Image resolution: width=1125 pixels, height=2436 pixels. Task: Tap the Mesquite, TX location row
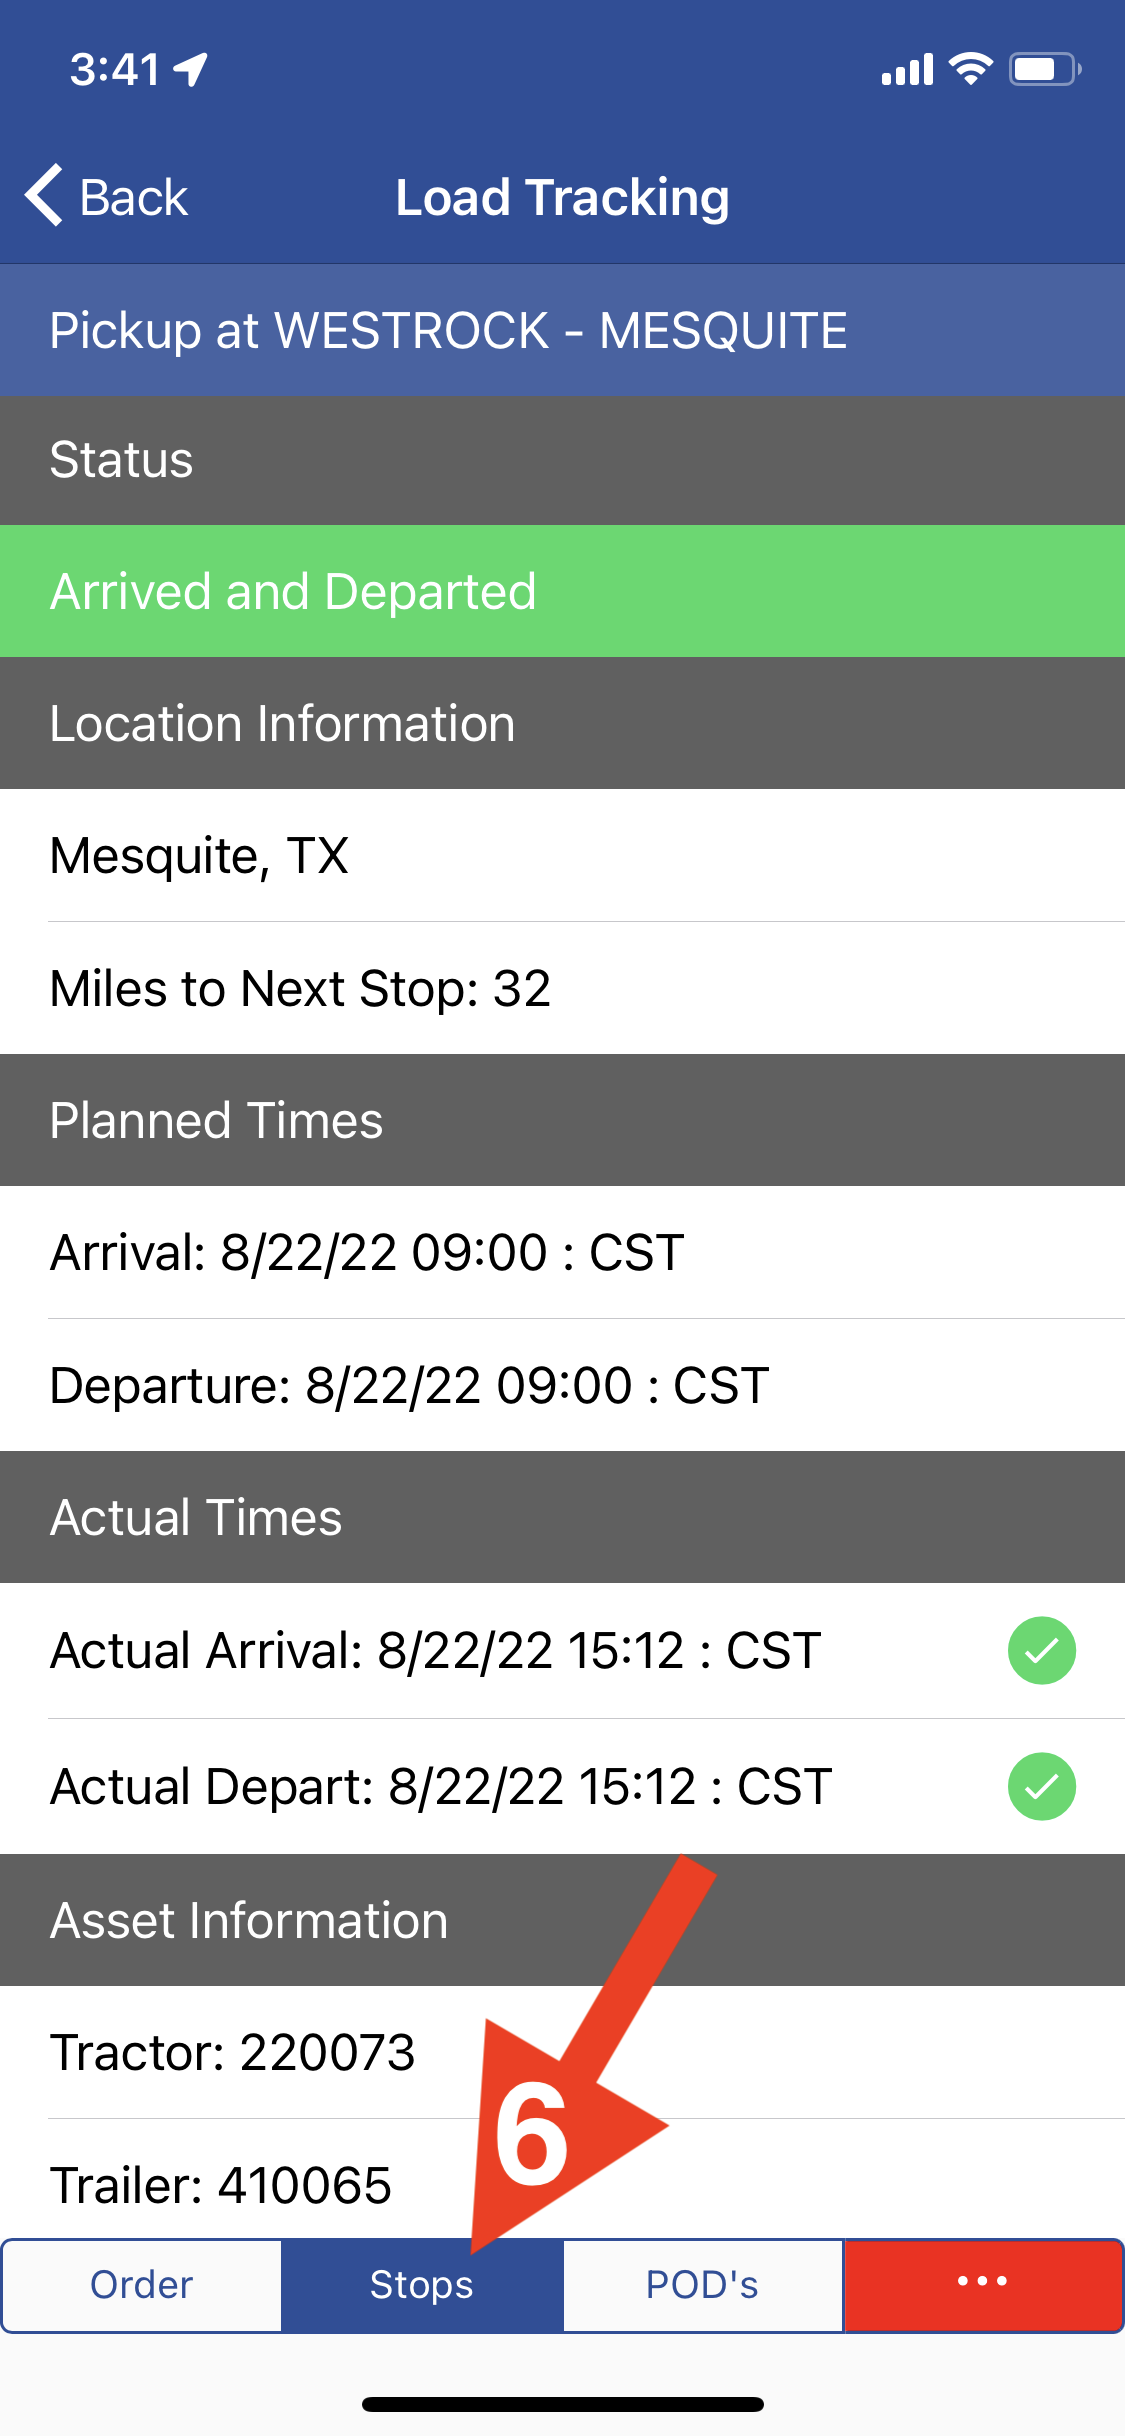tap(562, 855)
